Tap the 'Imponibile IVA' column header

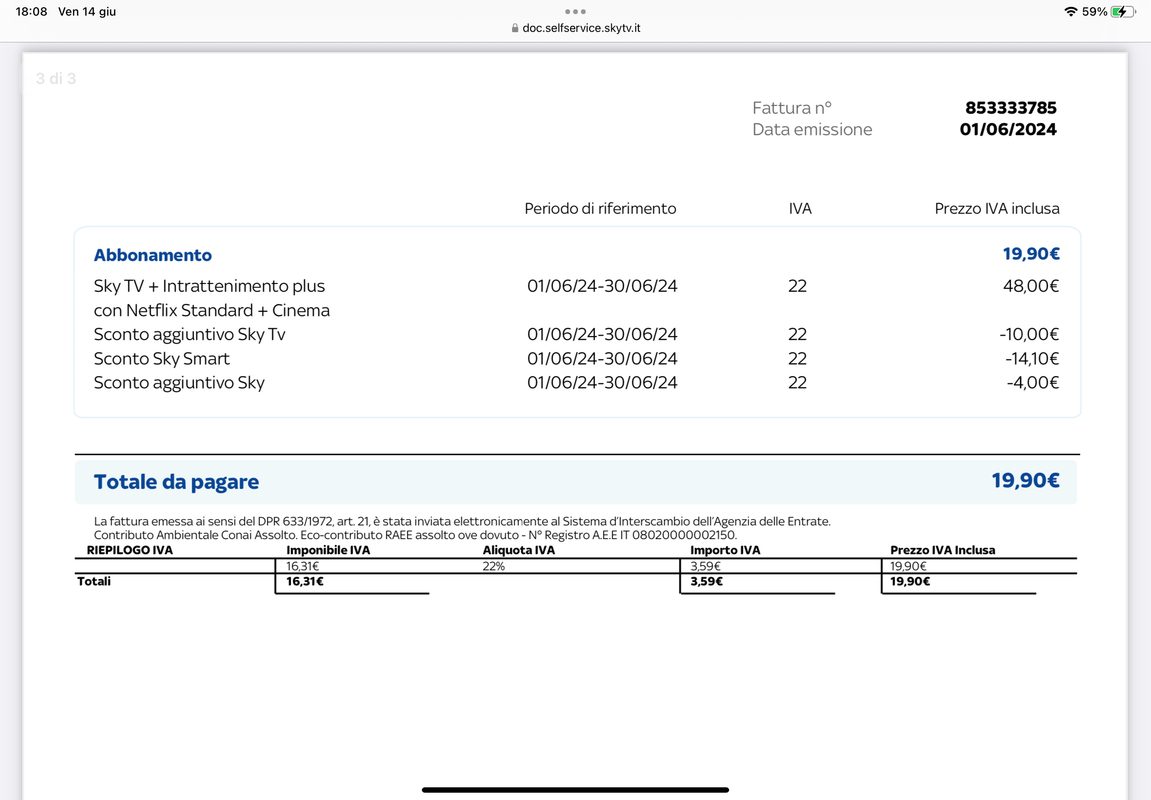[328, 550]
